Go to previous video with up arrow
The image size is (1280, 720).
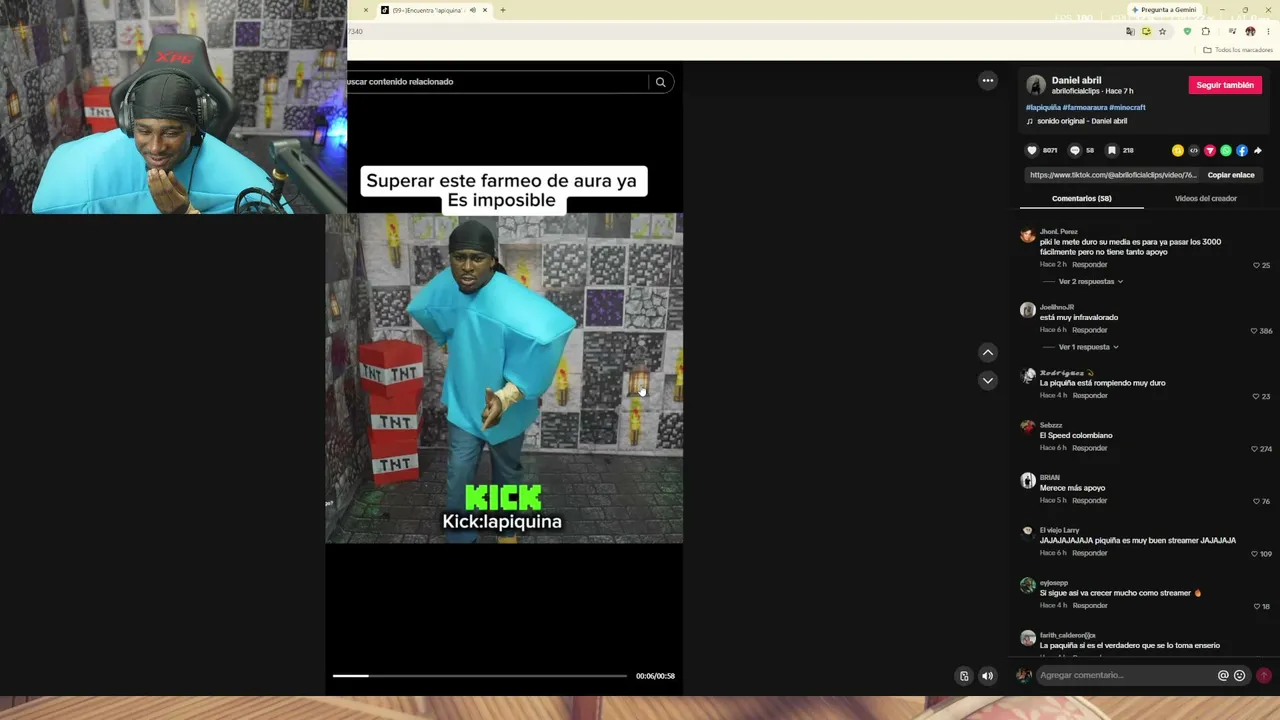(x=988, y=352)
